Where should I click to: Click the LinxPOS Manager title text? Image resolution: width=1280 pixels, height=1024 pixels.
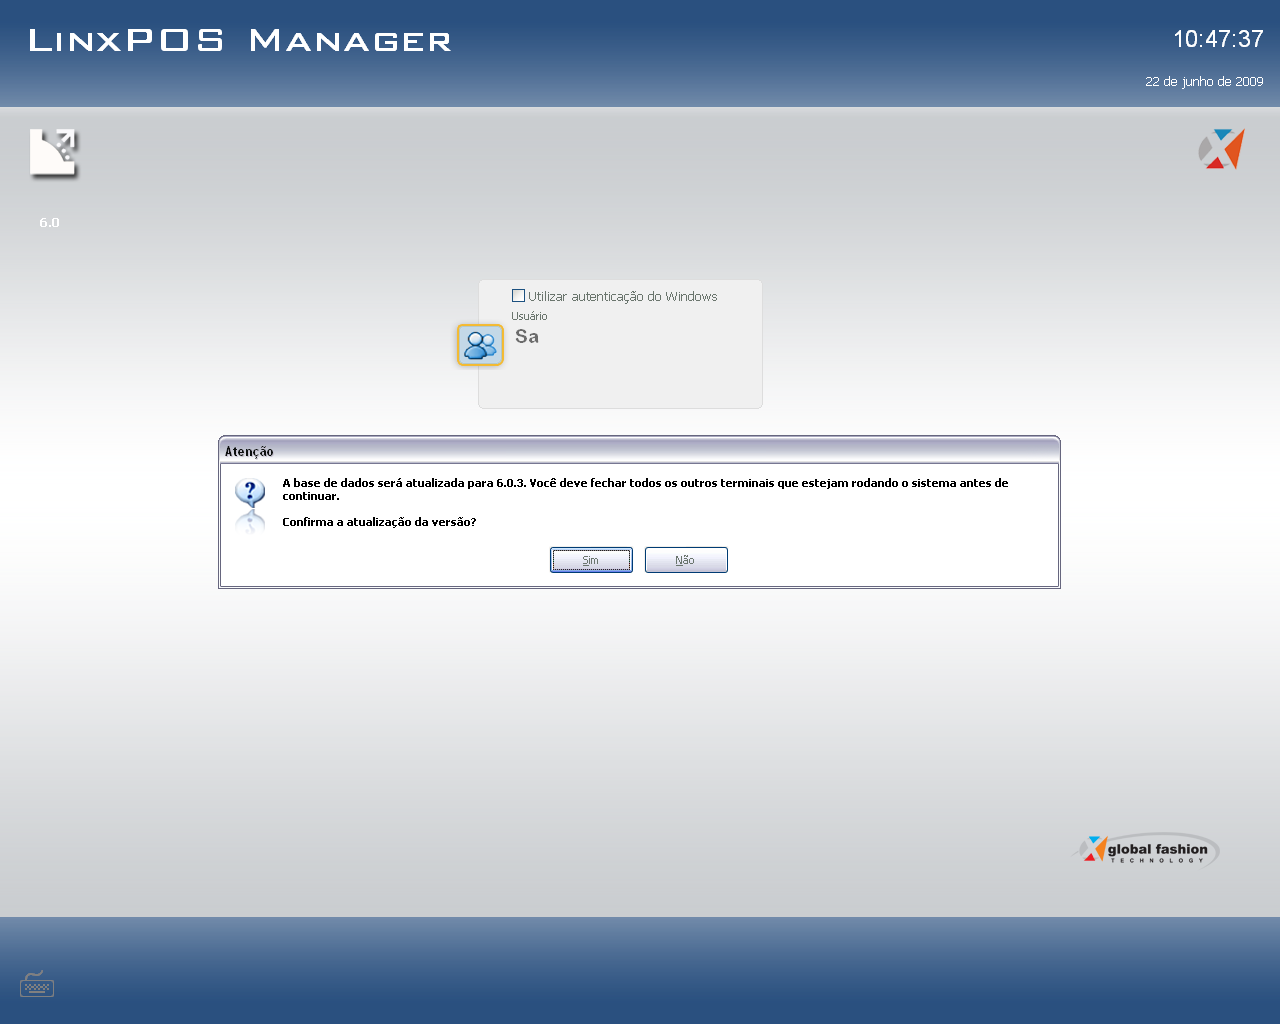240,40
